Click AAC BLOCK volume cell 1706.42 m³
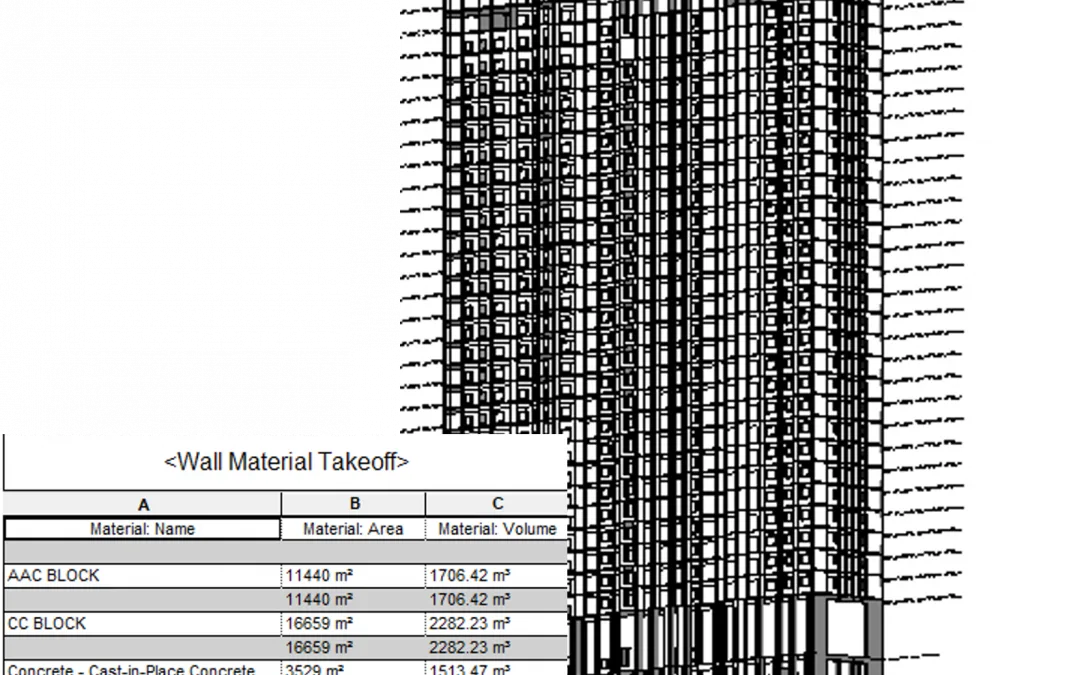 [x=497, y=576]
